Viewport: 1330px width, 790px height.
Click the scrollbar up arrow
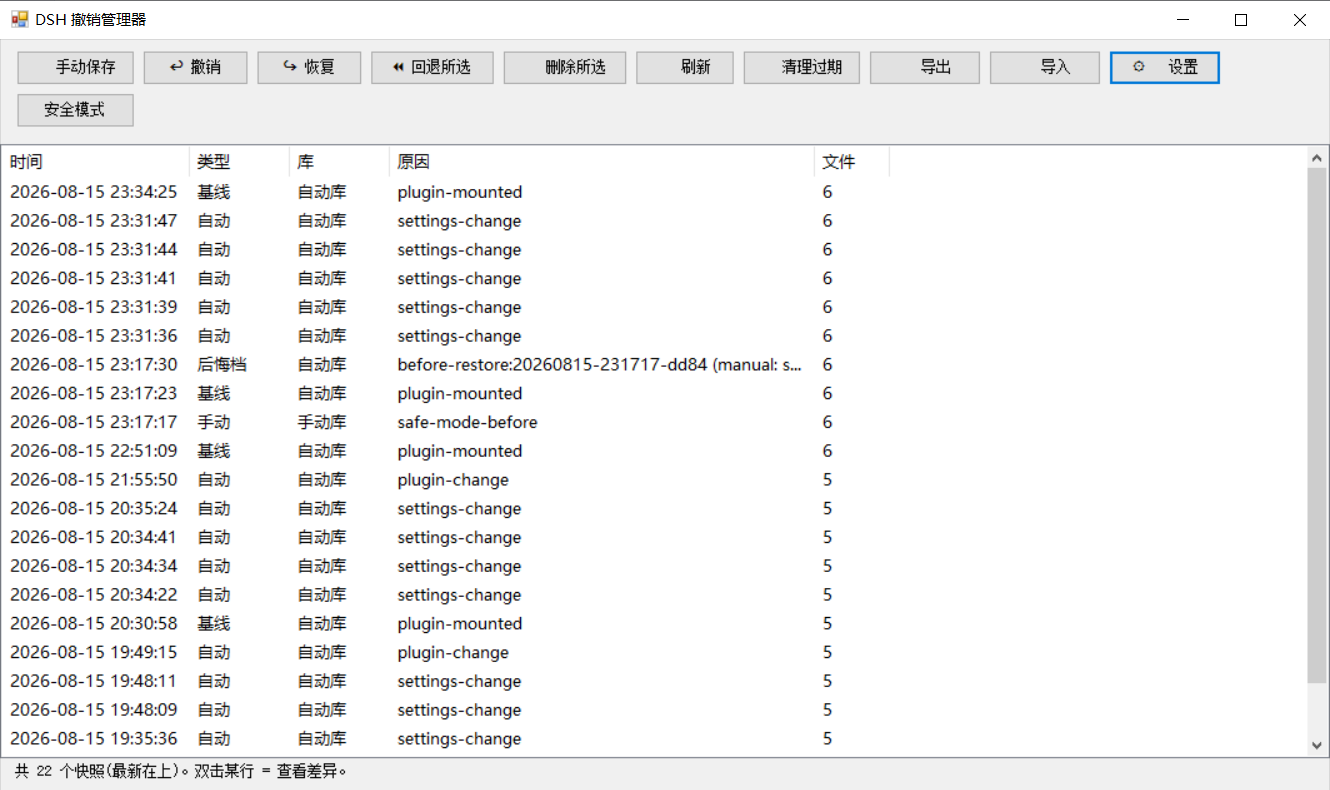(1317, 157)
